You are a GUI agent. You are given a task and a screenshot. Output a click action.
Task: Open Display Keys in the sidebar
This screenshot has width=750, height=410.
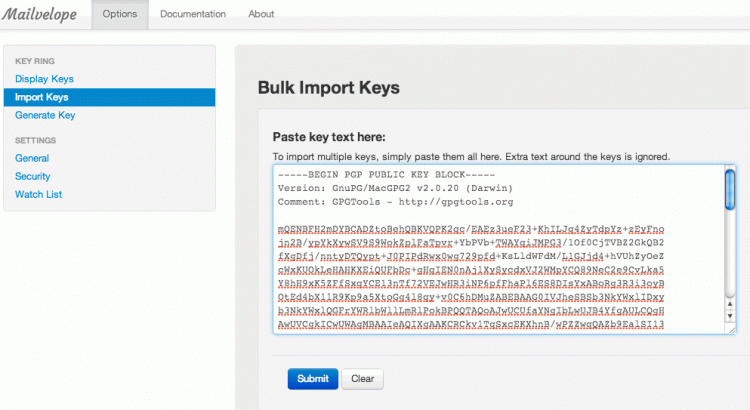tap(44, 79)
